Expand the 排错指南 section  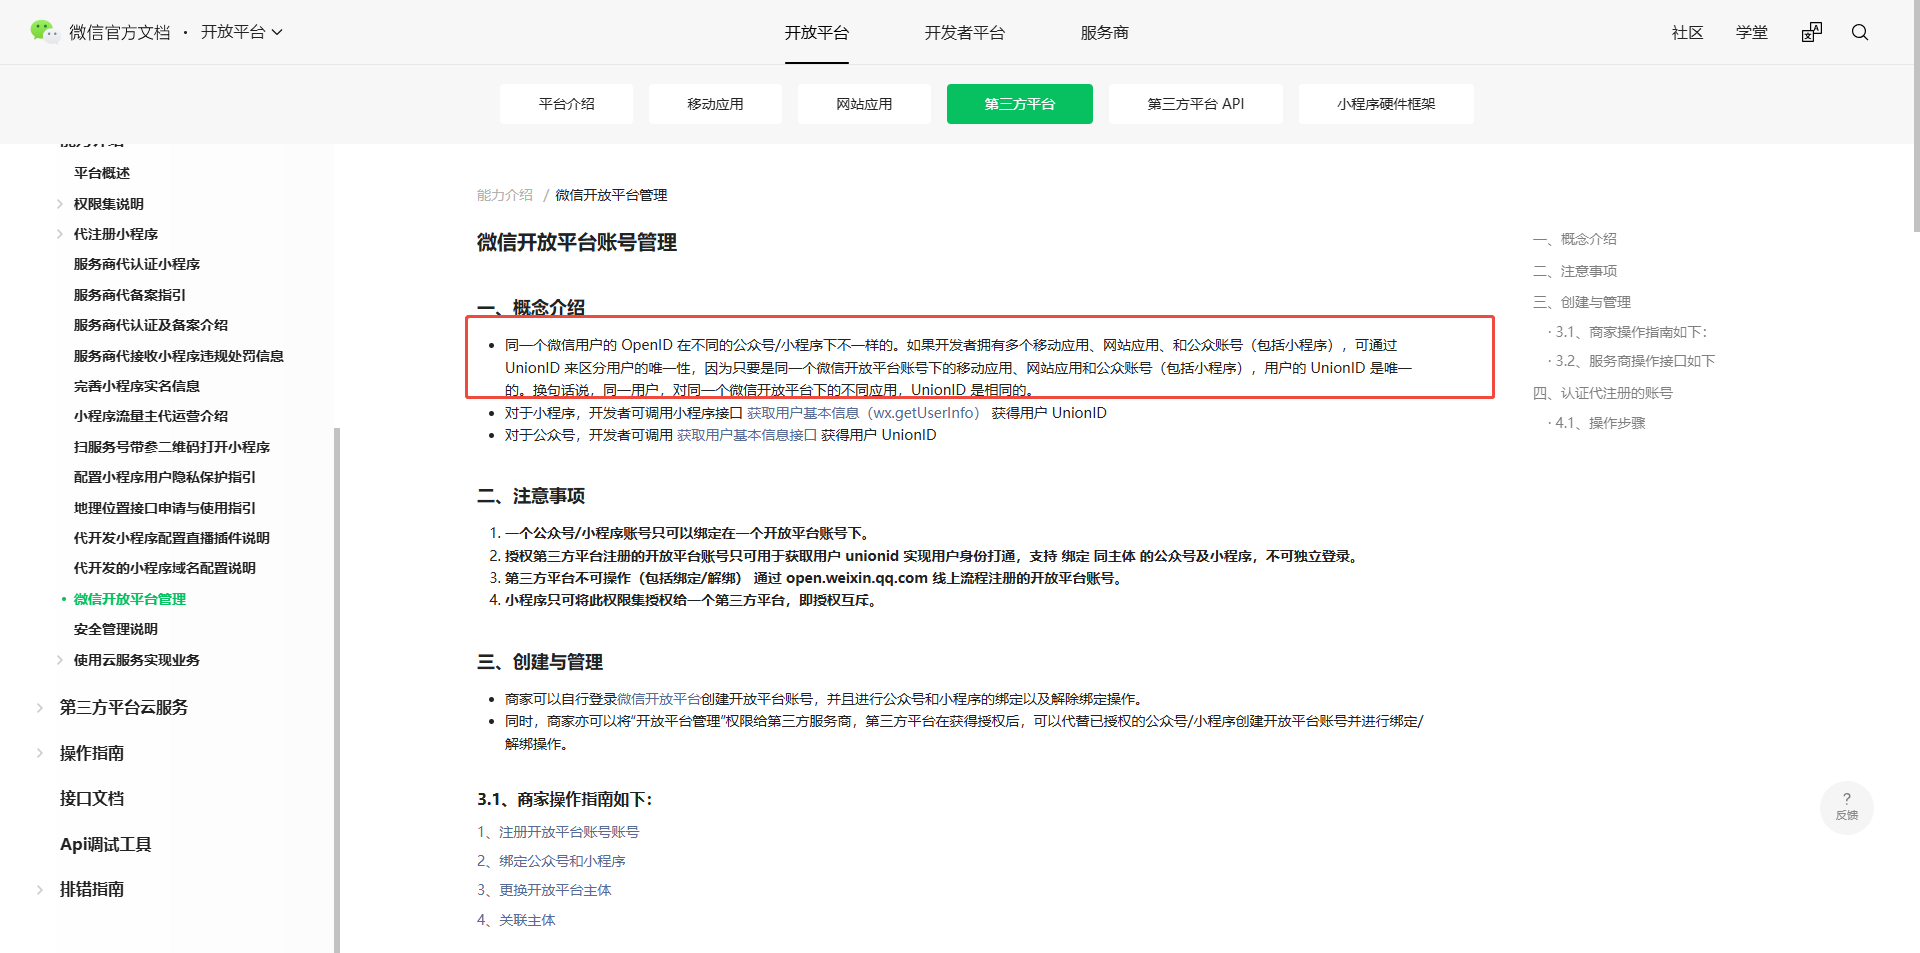pyautogui.click(x=40, y=889)
